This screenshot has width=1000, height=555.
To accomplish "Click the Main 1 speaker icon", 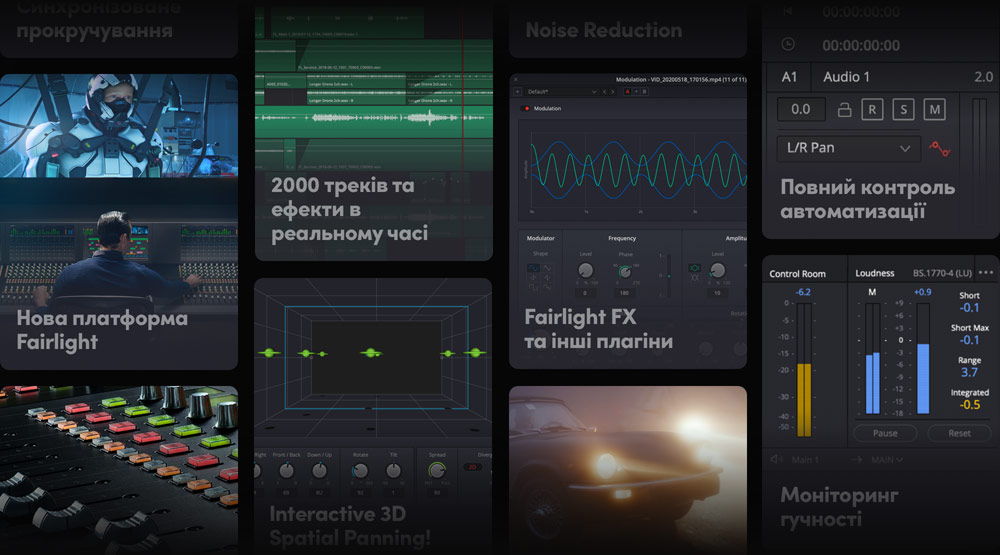I will pos(776,460).
